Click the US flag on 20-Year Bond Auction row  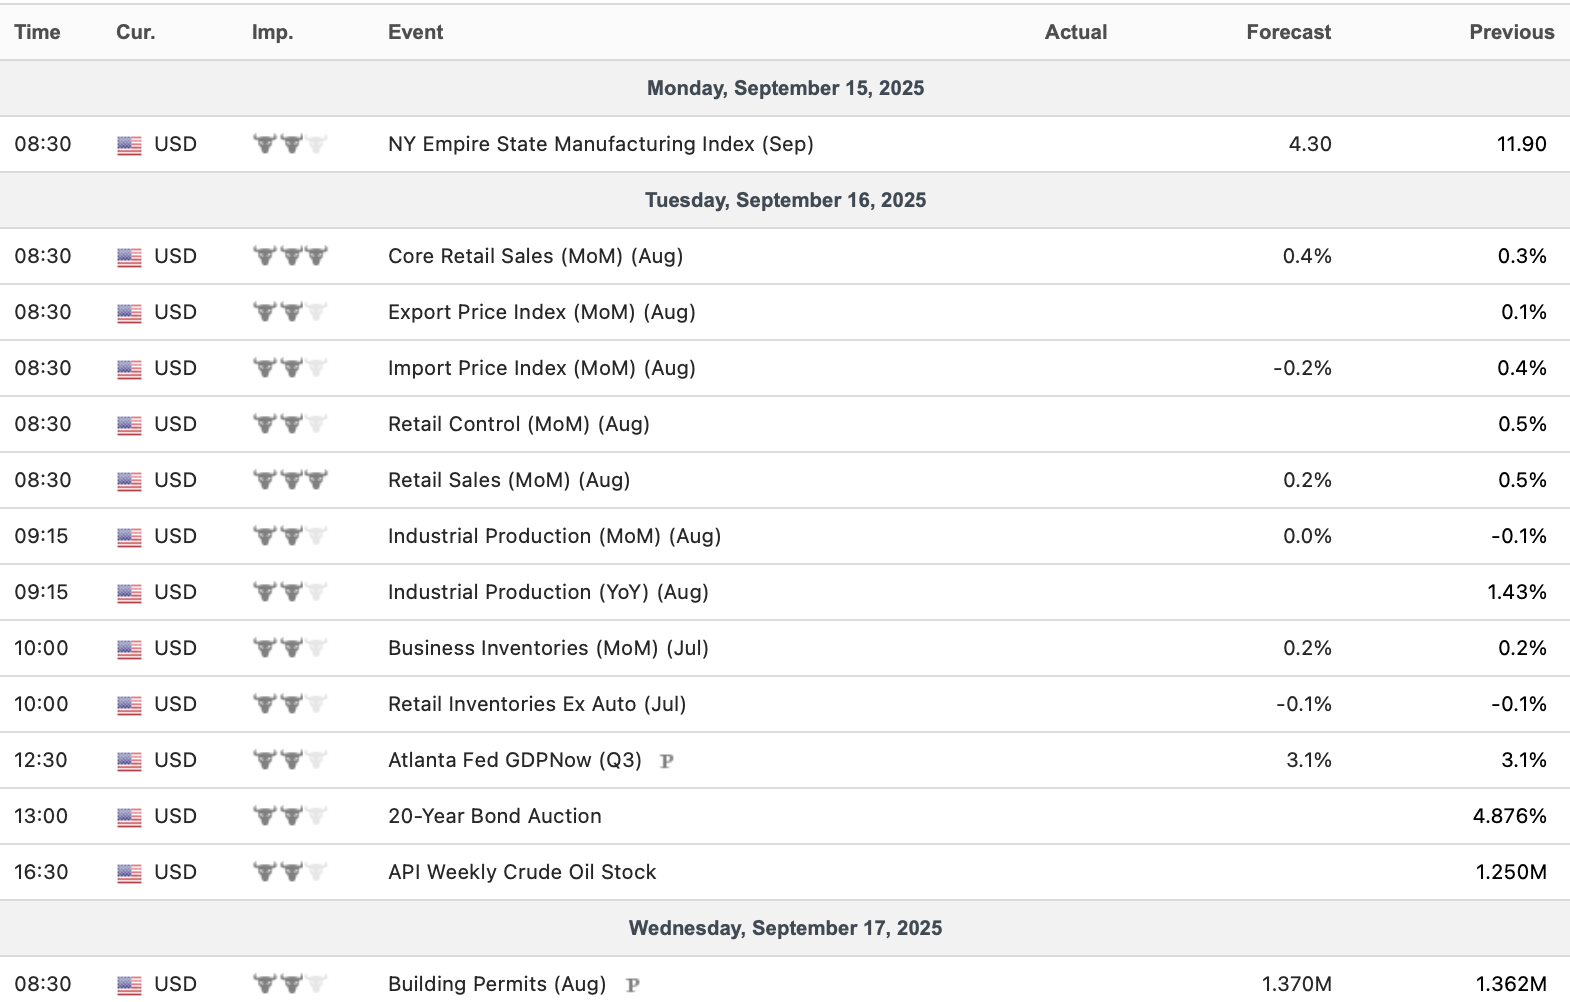pyautogui.click(x=129, y=817)
